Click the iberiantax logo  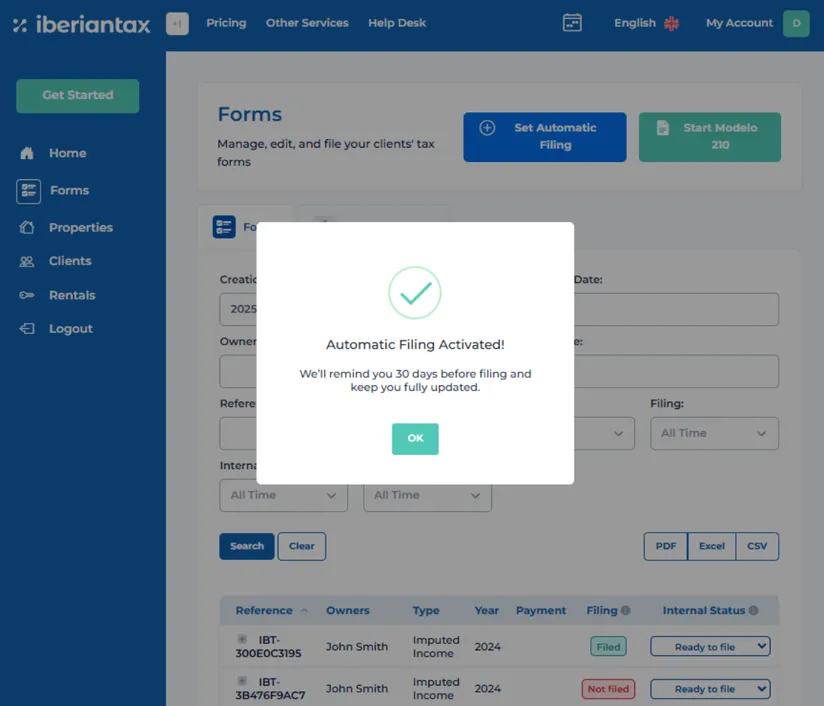pos(80,23)
